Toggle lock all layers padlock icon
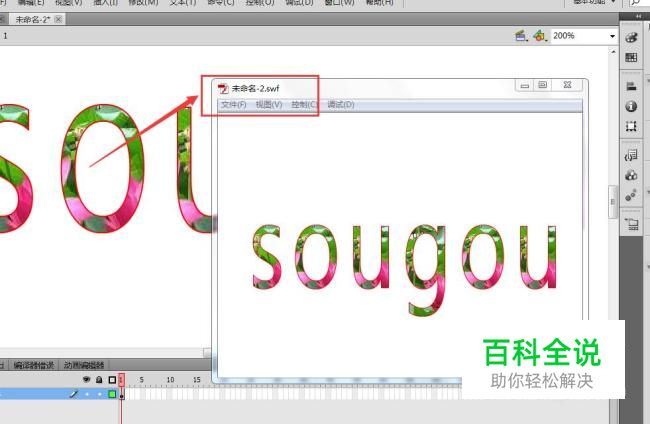Screen dimensions: 650x424 (99, 380)
